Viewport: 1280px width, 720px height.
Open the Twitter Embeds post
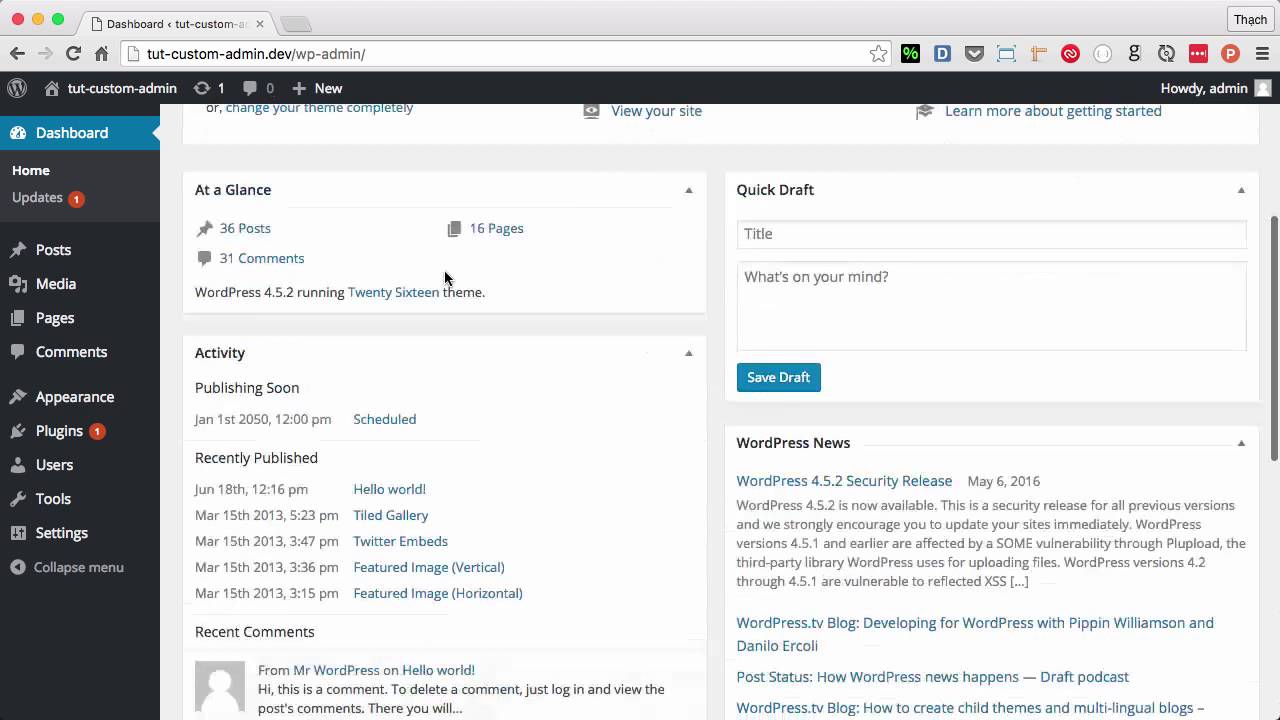coord(400,541)
